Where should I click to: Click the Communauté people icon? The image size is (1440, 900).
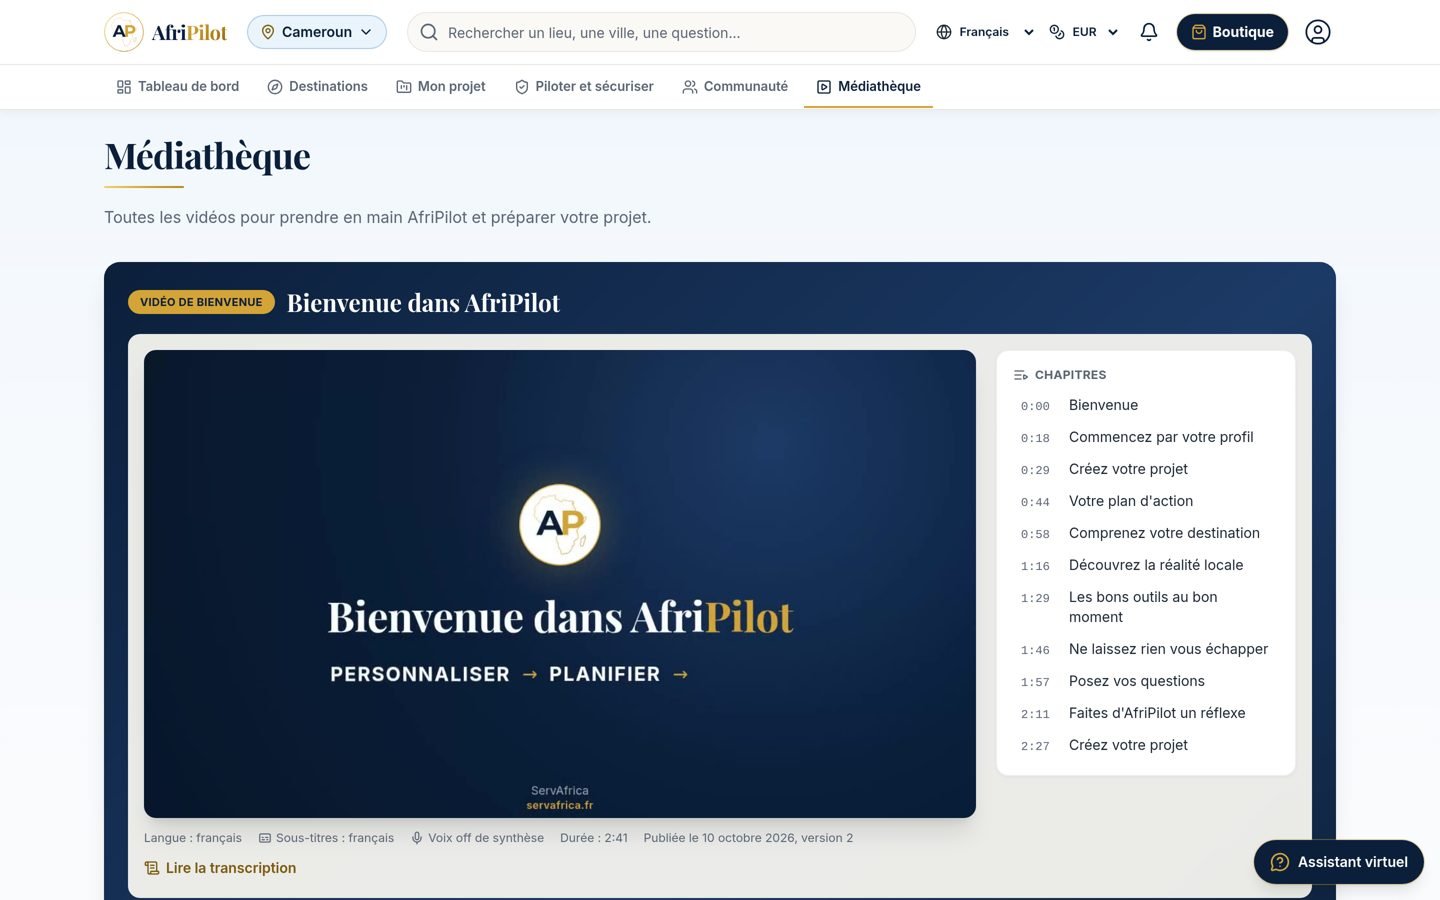click(690, 87)
